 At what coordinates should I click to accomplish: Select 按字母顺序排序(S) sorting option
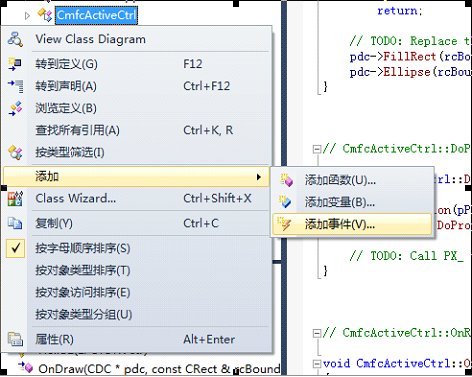tap(137, 248)
